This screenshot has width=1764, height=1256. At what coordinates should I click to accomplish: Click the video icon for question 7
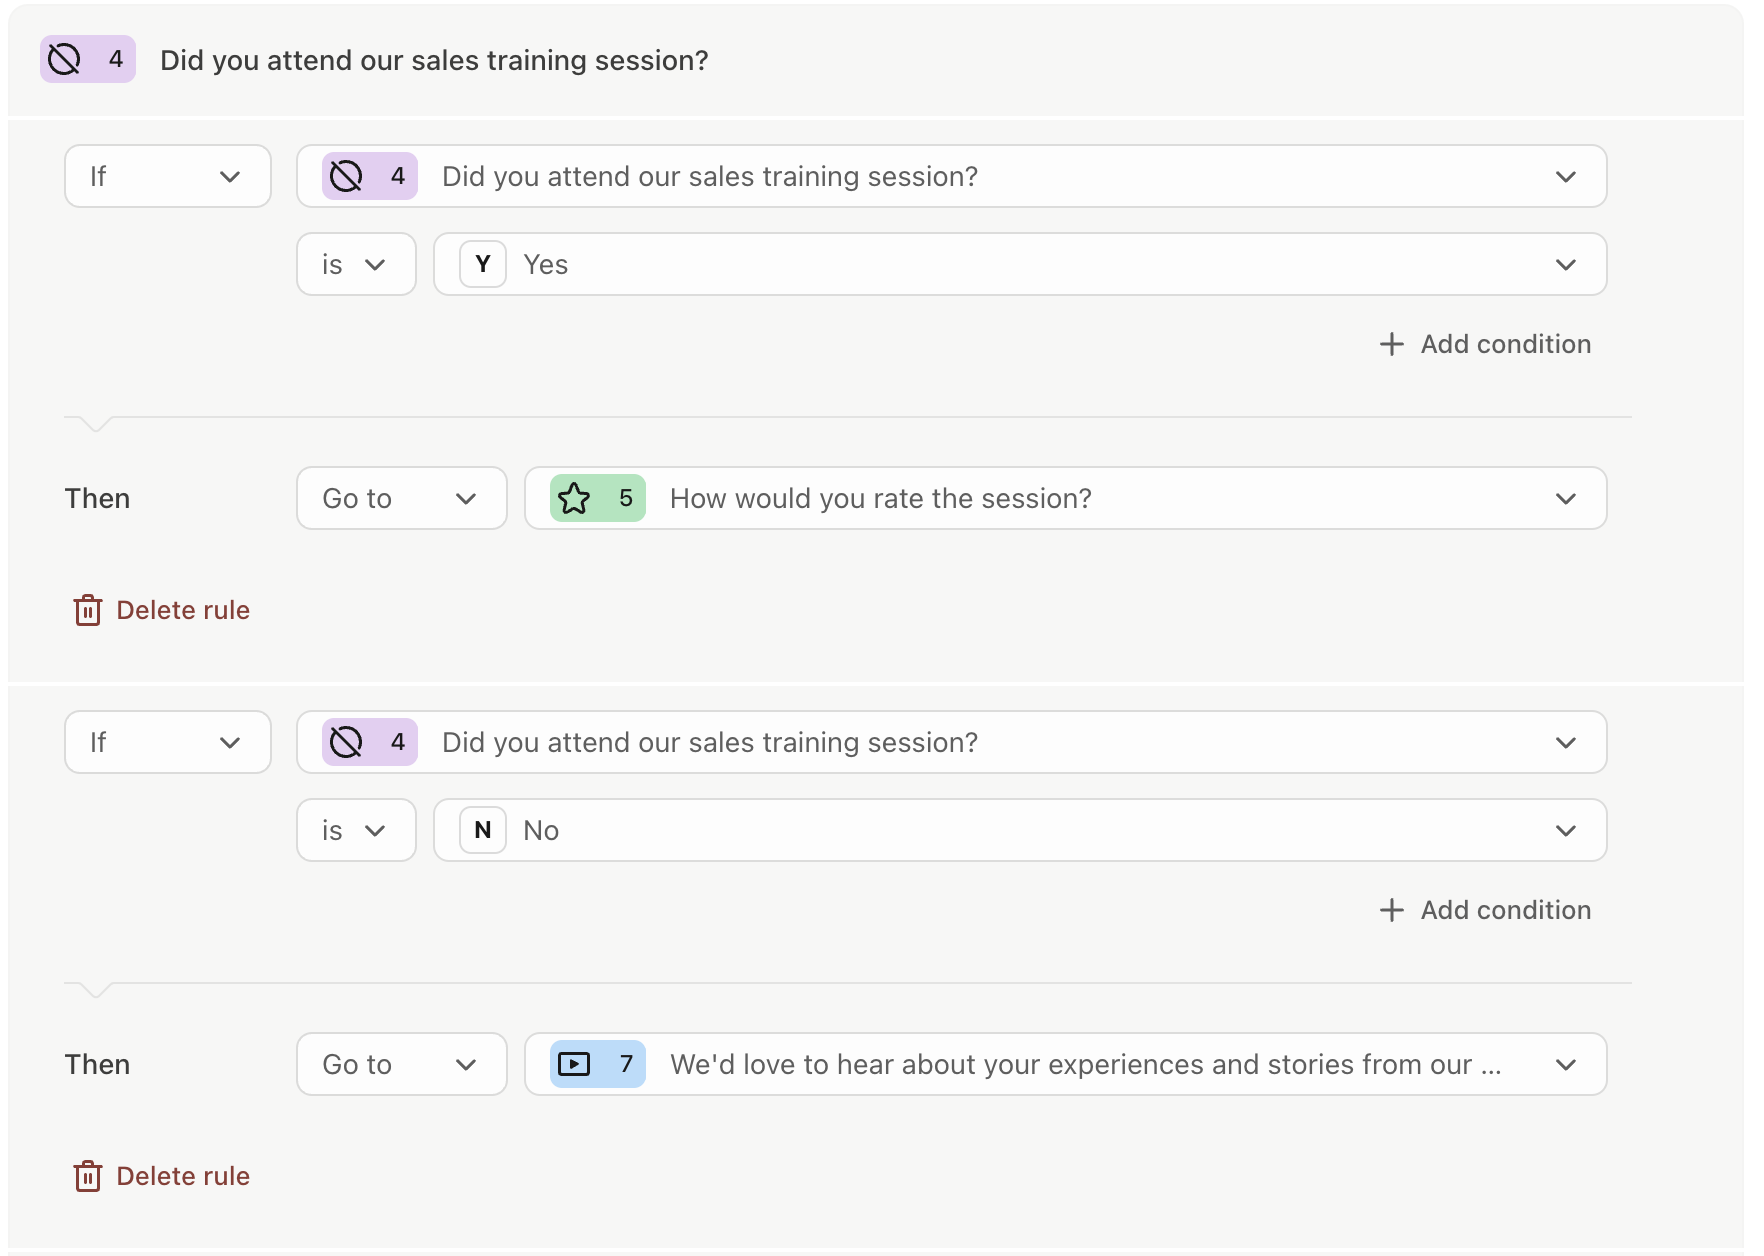coord(574,1064)
